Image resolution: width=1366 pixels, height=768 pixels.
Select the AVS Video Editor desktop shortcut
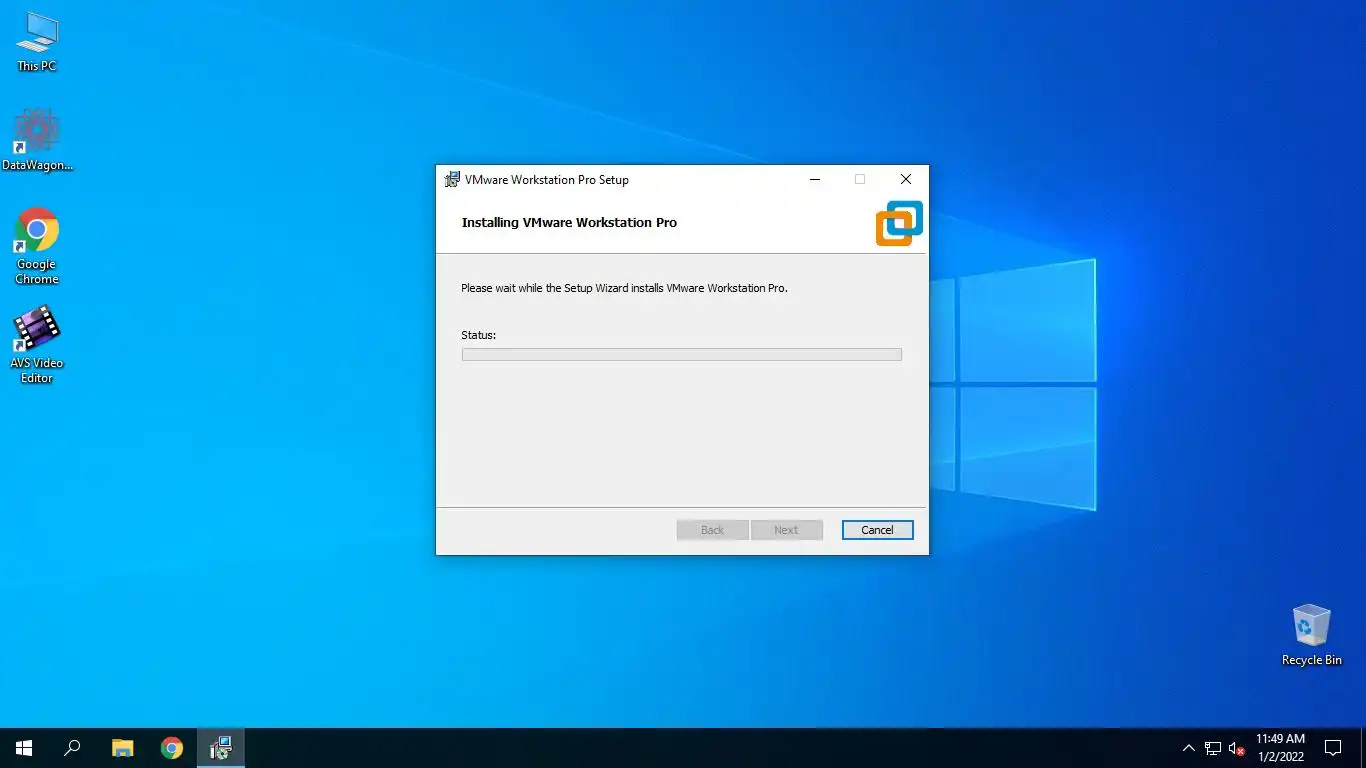tap(37, 345)
